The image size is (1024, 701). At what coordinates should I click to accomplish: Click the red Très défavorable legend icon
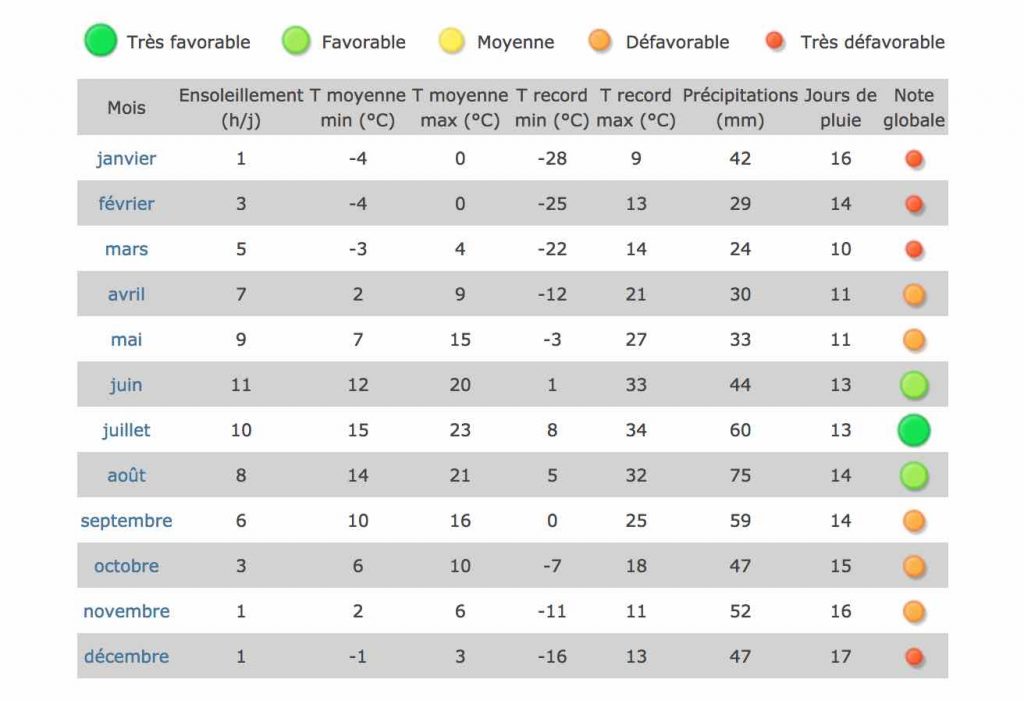[775, 41]
